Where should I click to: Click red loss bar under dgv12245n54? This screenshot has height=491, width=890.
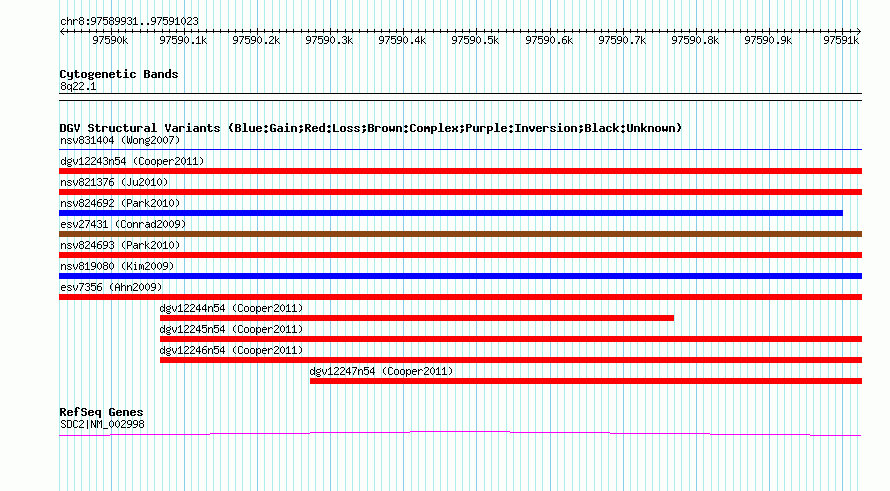point(511,339)
